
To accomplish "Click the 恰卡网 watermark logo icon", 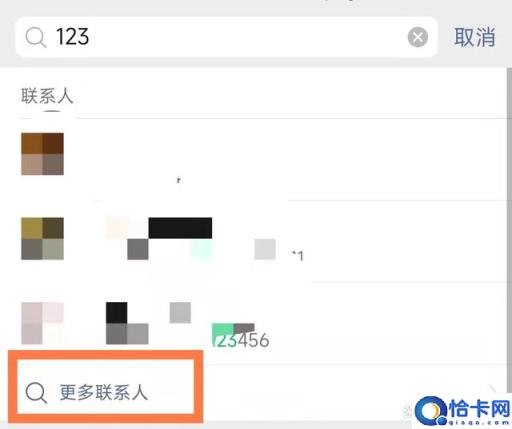I will point(431,411).
